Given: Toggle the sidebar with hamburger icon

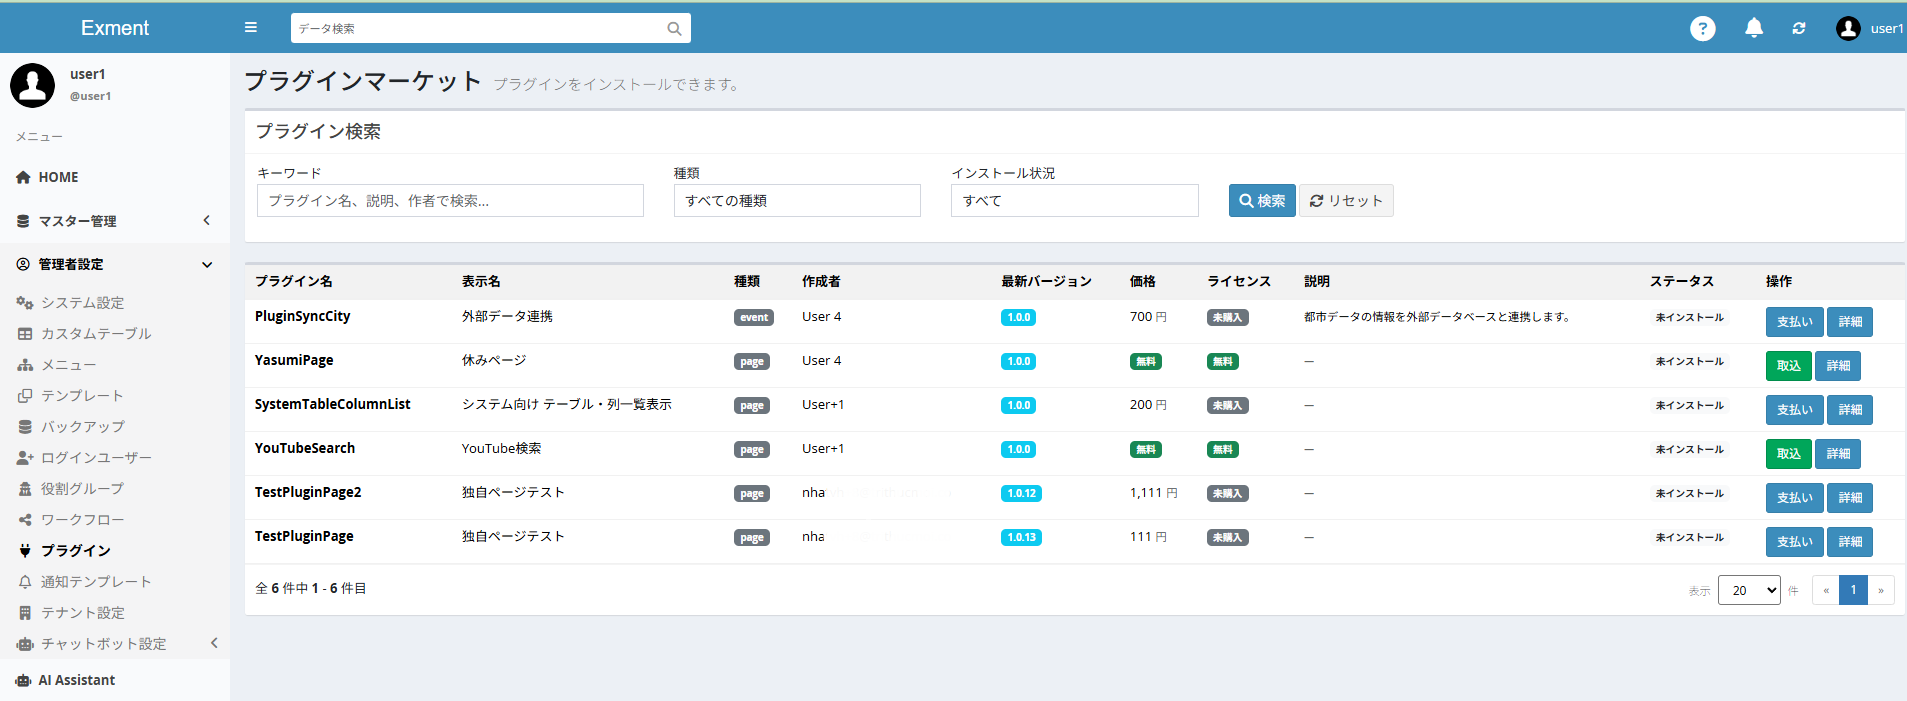Looking at the screenshot, I should coord(251,28).
